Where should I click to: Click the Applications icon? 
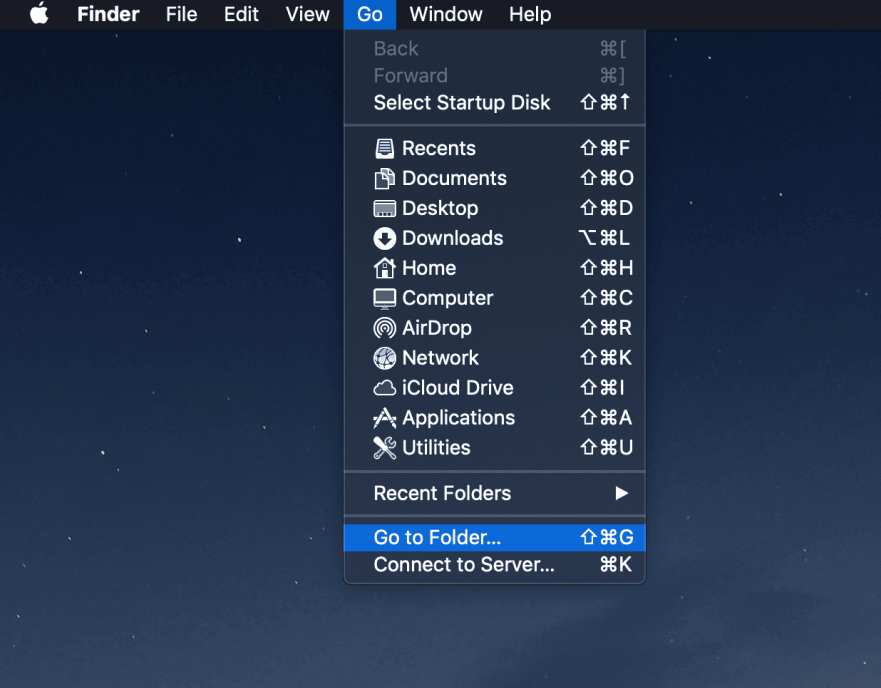point(384,418)
